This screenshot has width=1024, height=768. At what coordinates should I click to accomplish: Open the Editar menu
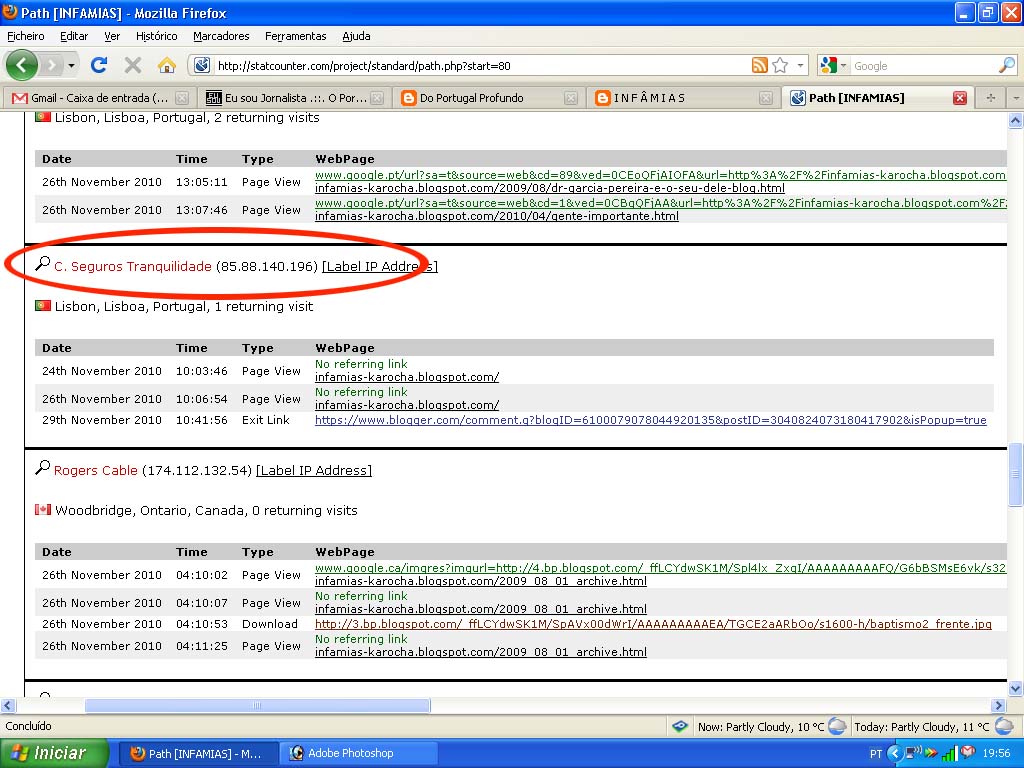(74, 36)
